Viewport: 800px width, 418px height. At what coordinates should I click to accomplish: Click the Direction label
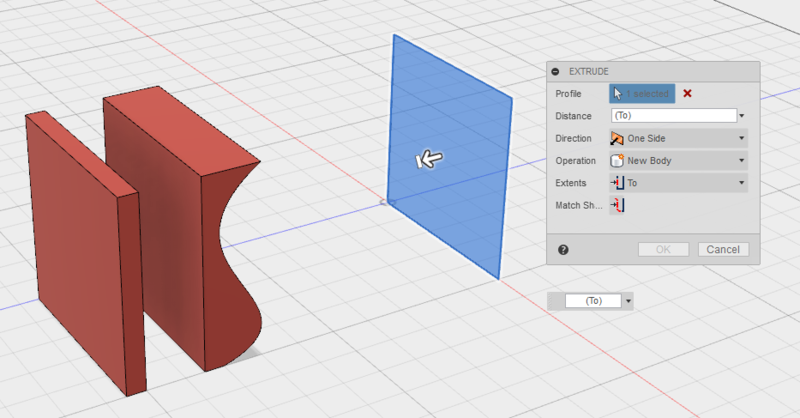coord(573,138)
